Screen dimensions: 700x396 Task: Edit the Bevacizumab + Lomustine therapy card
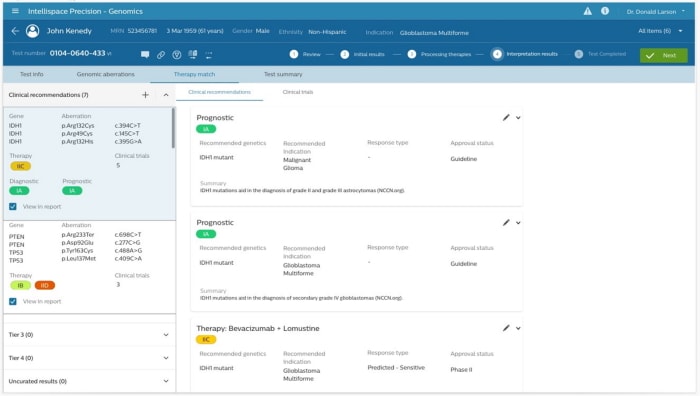[x=506, y=328]
